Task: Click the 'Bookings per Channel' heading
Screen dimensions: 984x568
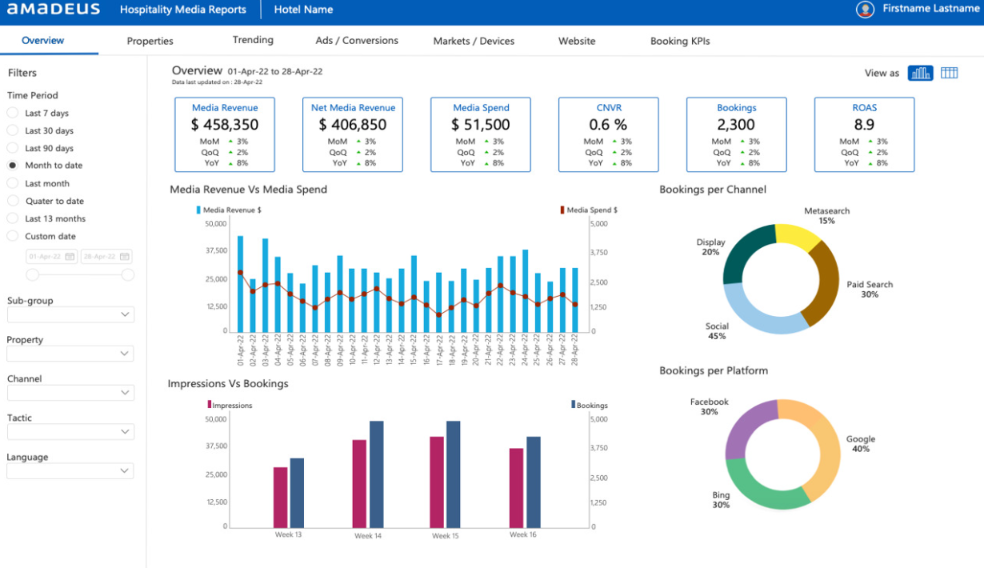Action: (713, 189)
